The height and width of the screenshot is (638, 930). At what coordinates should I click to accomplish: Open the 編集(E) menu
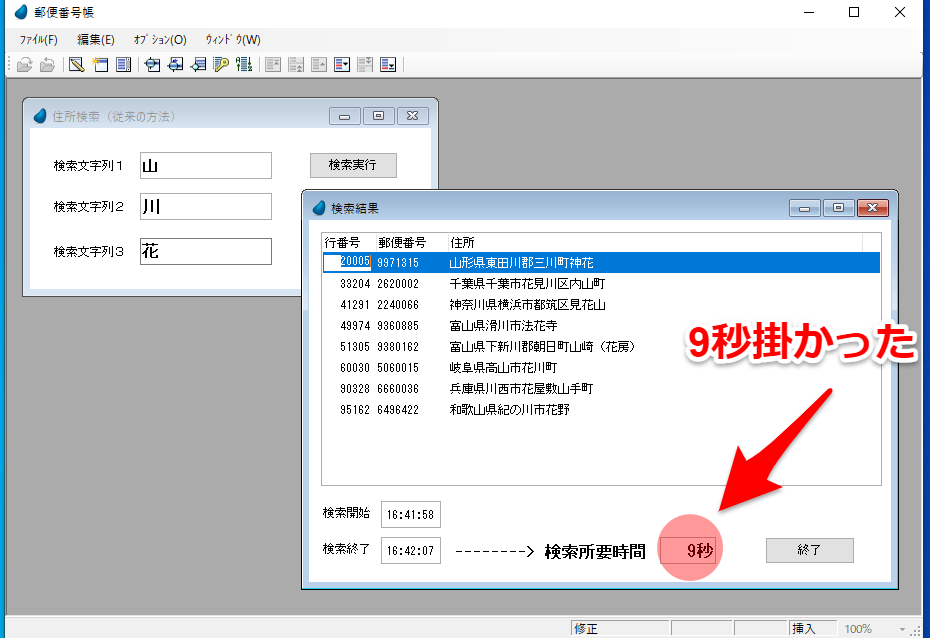(x=96, y=40)
